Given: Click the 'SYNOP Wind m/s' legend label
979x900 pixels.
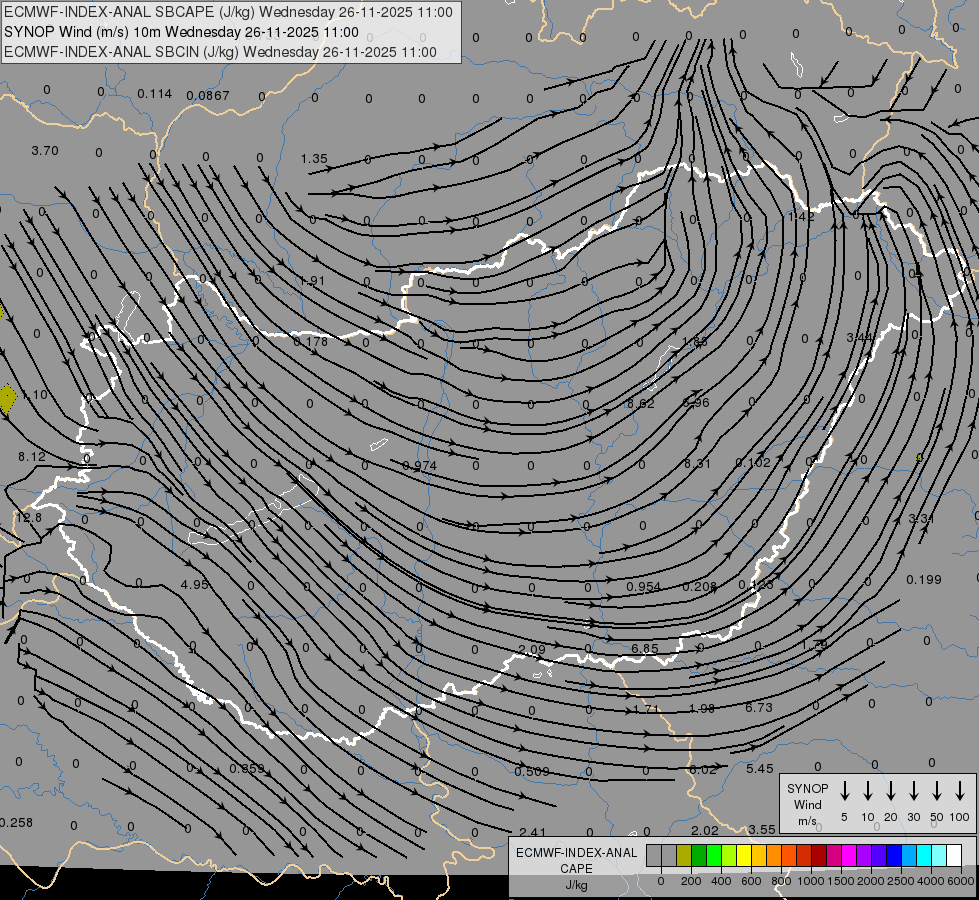Looking at the screenshot, I should pos(807,804).
